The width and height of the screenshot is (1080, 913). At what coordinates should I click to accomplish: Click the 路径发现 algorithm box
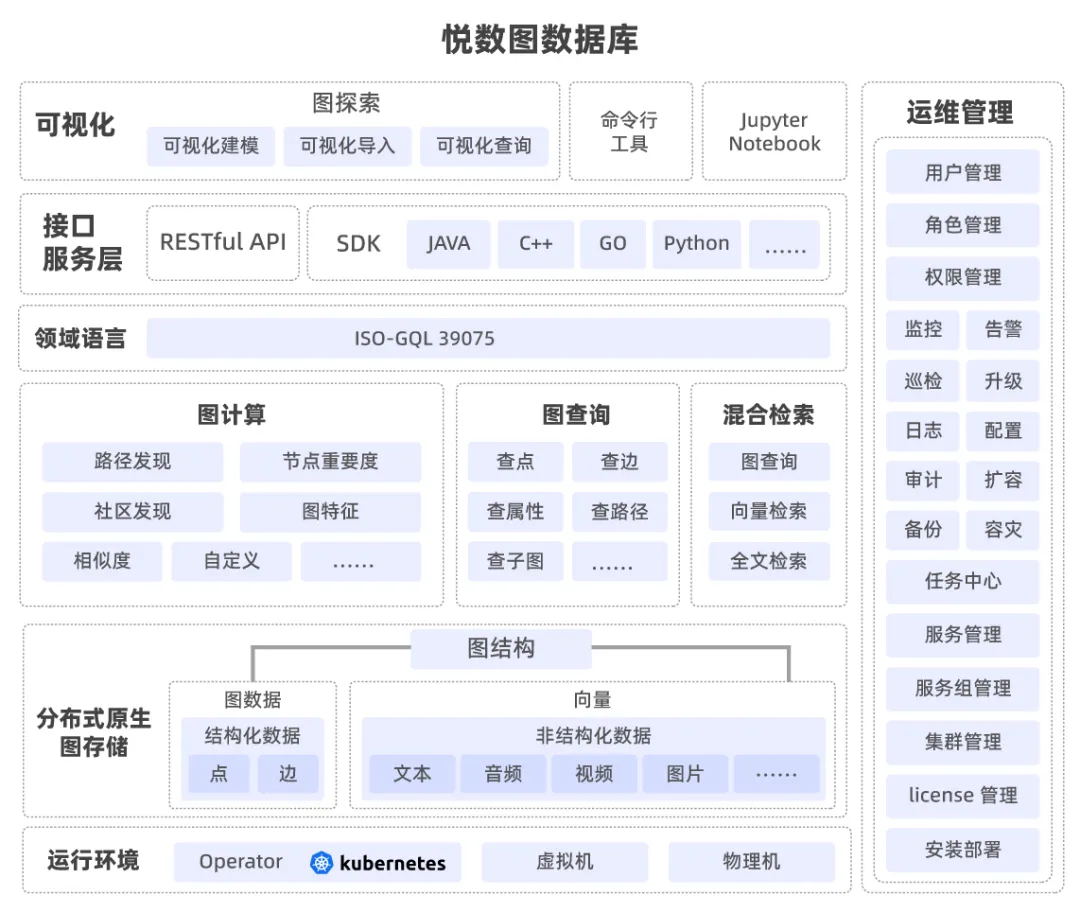[x=132, y=462]
